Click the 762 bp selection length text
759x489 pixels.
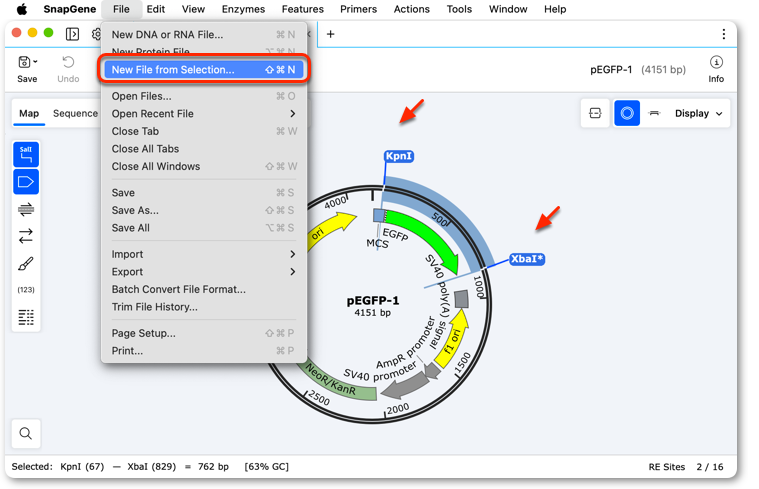click(x=213, y=467)
